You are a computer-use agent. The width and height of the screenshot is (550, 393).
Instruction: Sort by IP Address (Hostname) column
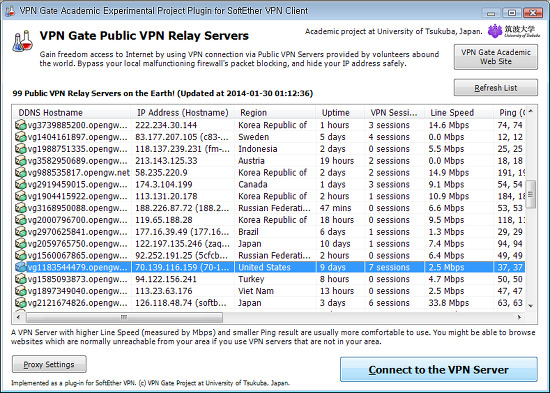[182, 113]
